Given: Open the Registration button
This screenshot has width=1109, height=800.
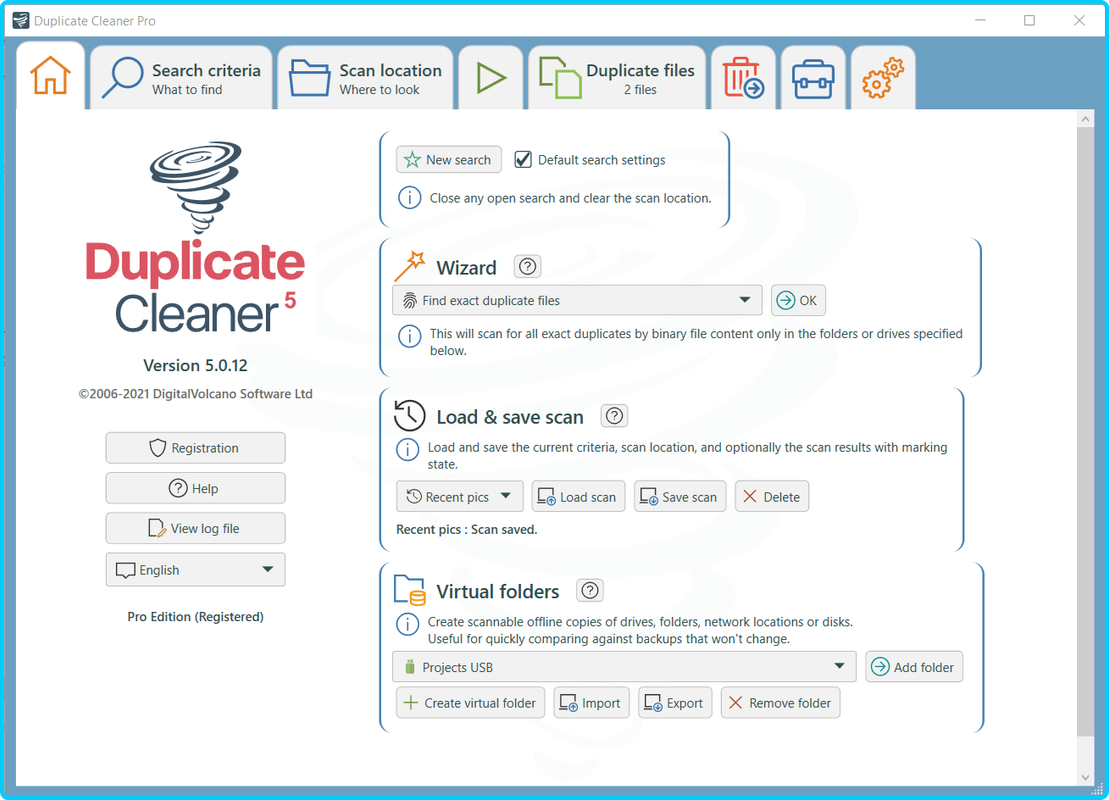Looking at the screenshot, I should pos(195,448).
